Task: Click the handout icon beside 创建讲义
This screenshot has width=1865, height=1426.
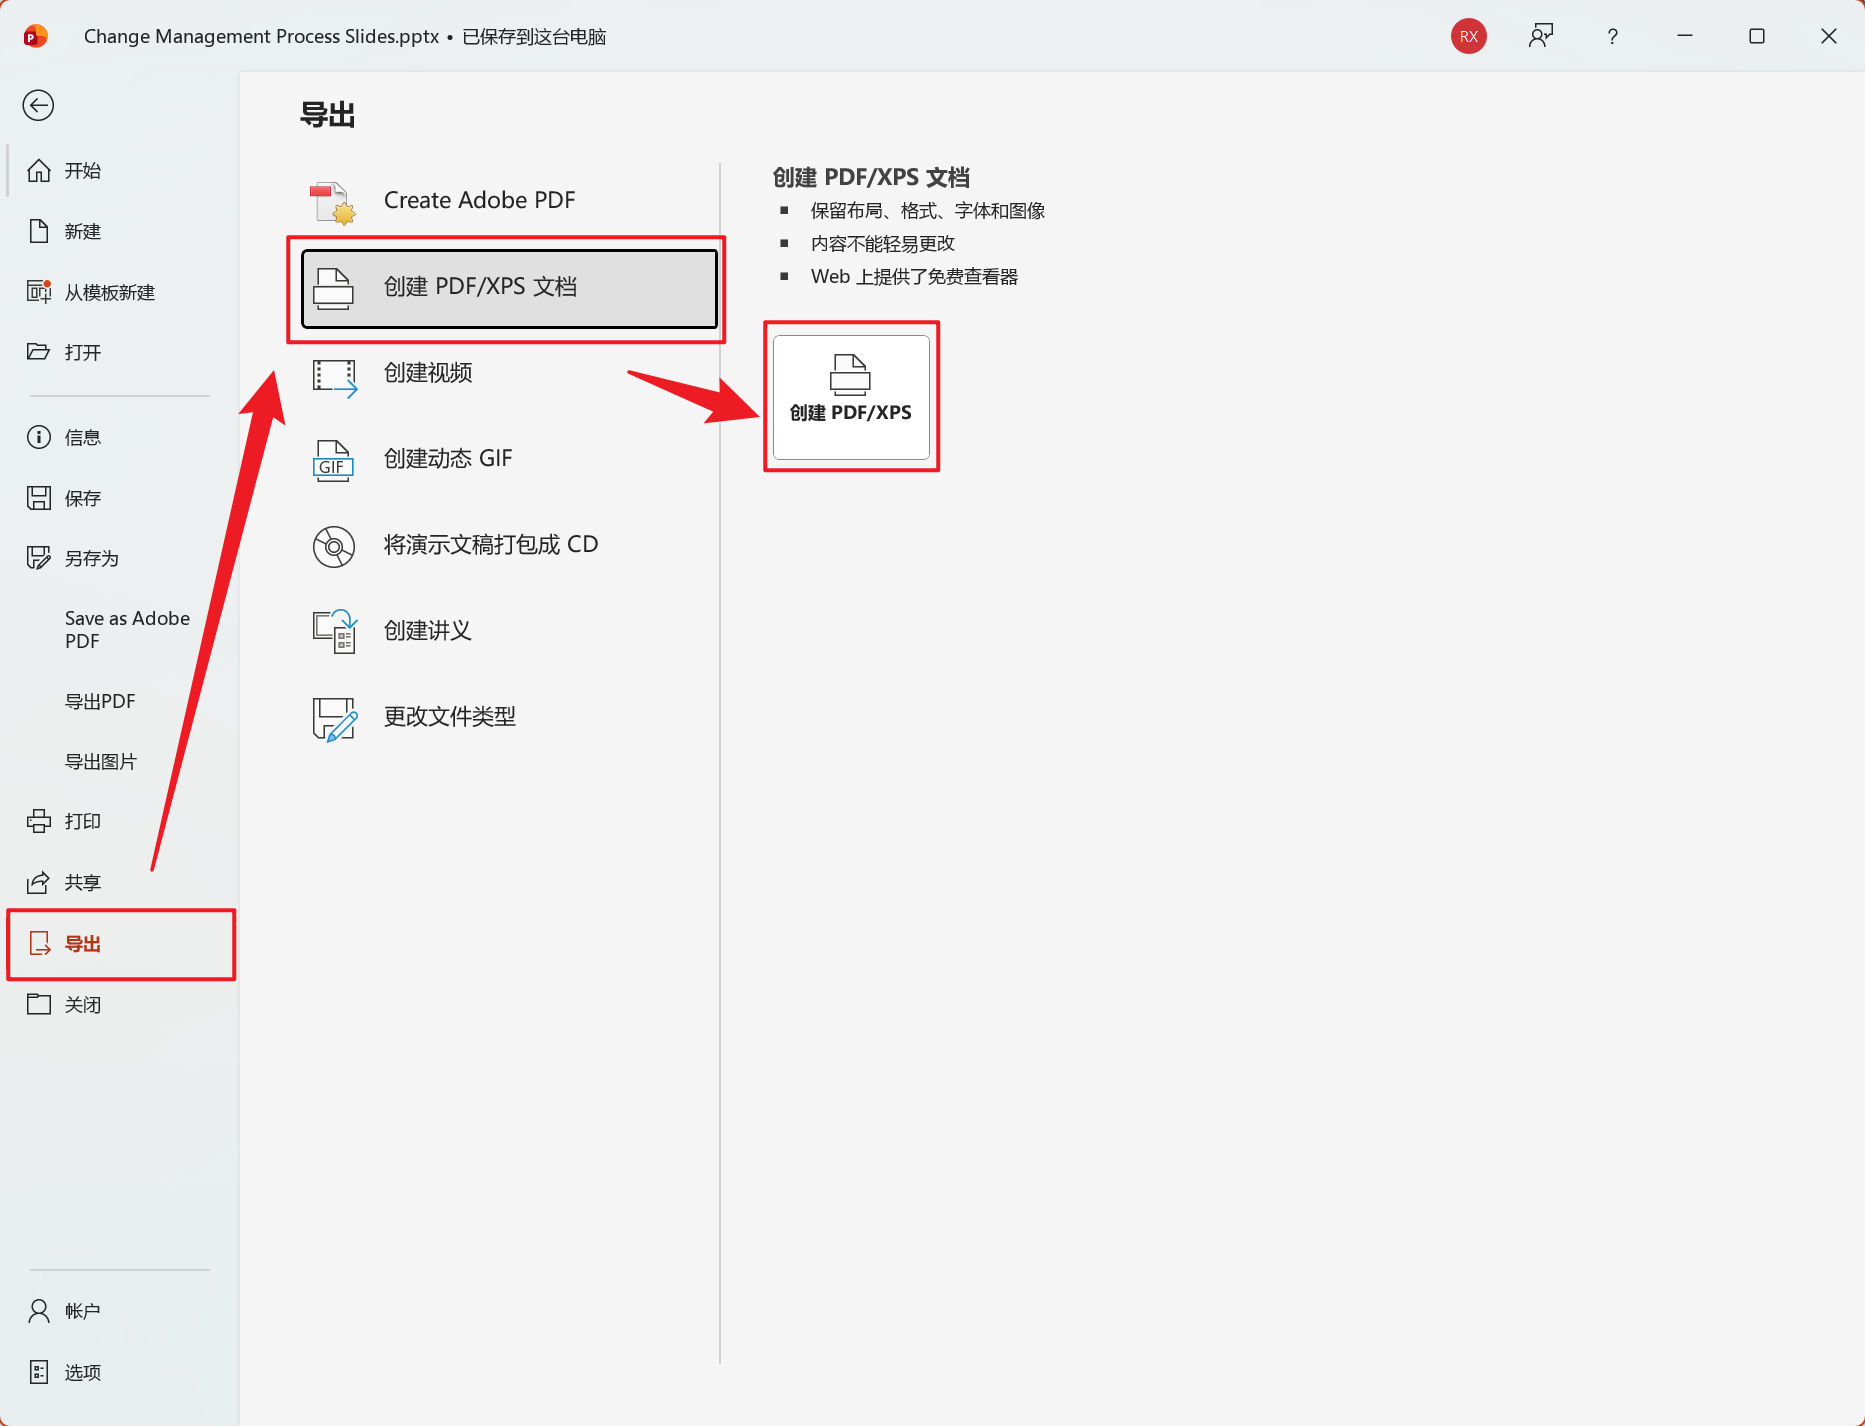Action: click(x=335, y=631)
